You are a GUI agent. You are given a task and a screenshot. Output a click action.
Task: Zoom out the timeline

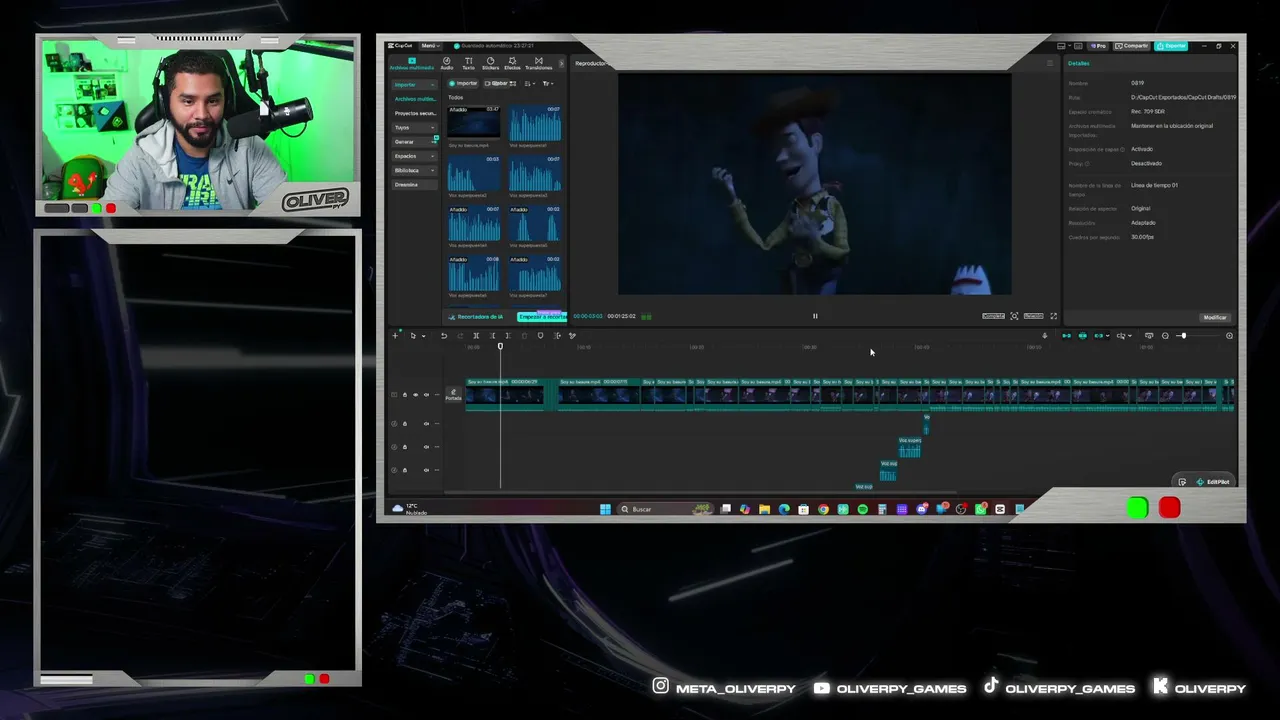(1165, 336)
